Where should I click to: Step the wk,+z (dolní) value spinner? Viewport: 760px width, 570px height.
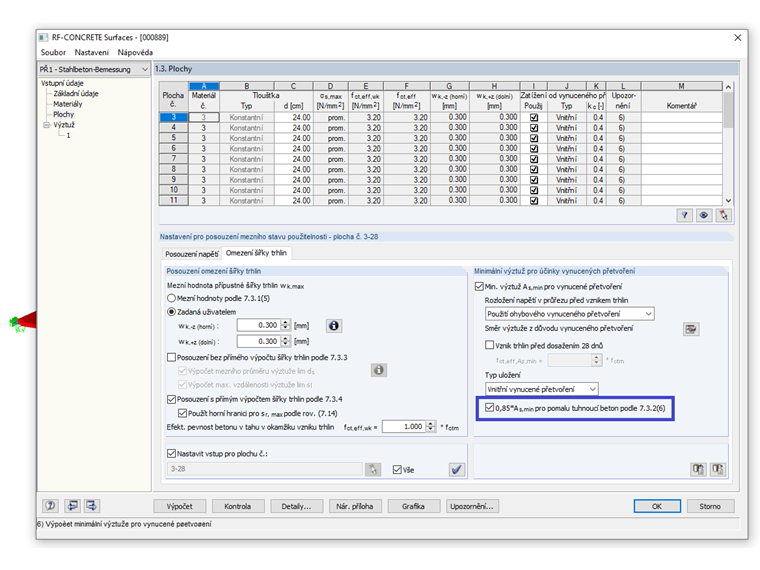click(285, 341)
